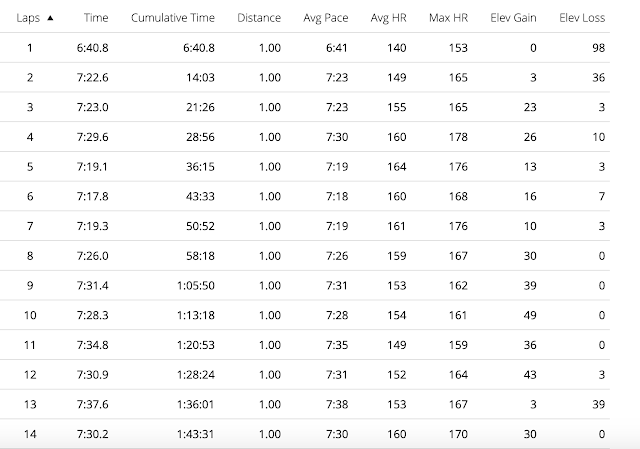The height and width of the screenshot is (449, 640).
Task: Click the sort arrow next to Laps
Action: pos(51,18)
